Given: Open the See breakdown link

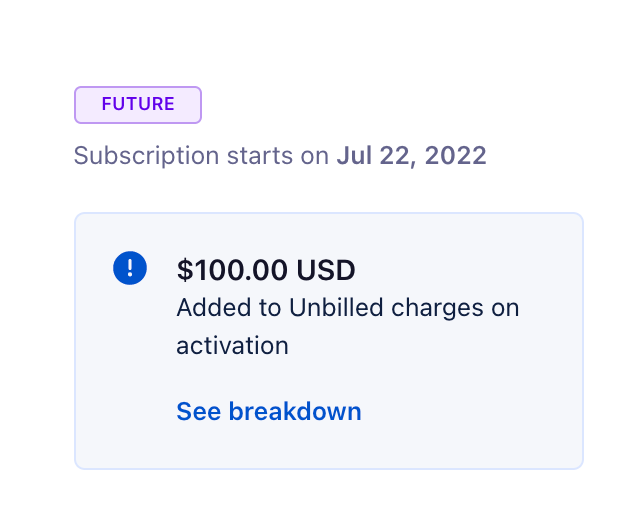Looking at the screenshot, I should (269, 411).
